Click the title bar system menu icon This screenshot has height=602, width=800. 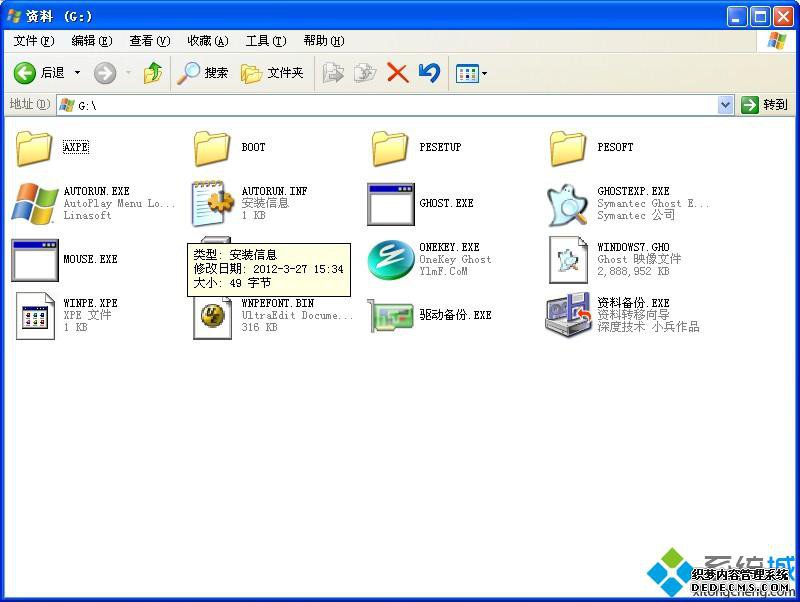pyautogui.click(x=14, y=16)
